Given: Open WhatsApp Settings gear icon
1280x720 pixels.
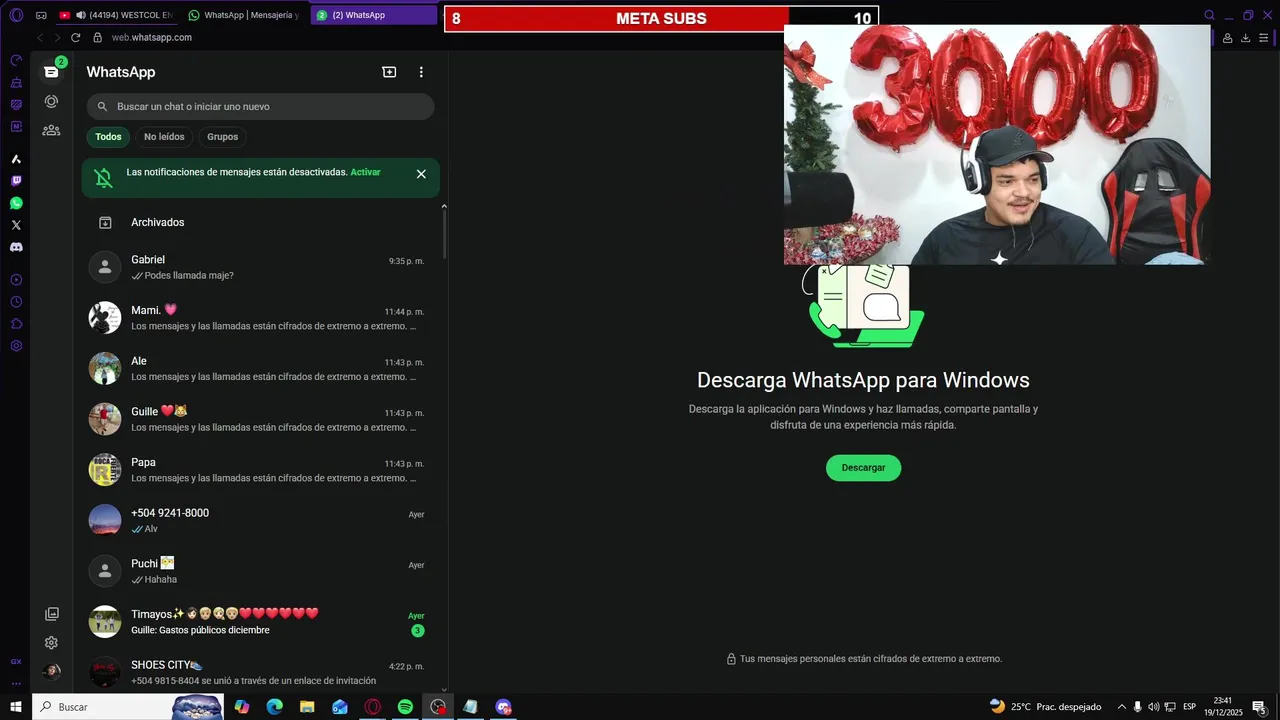Looking at the screenshot, I should [51, 643].
